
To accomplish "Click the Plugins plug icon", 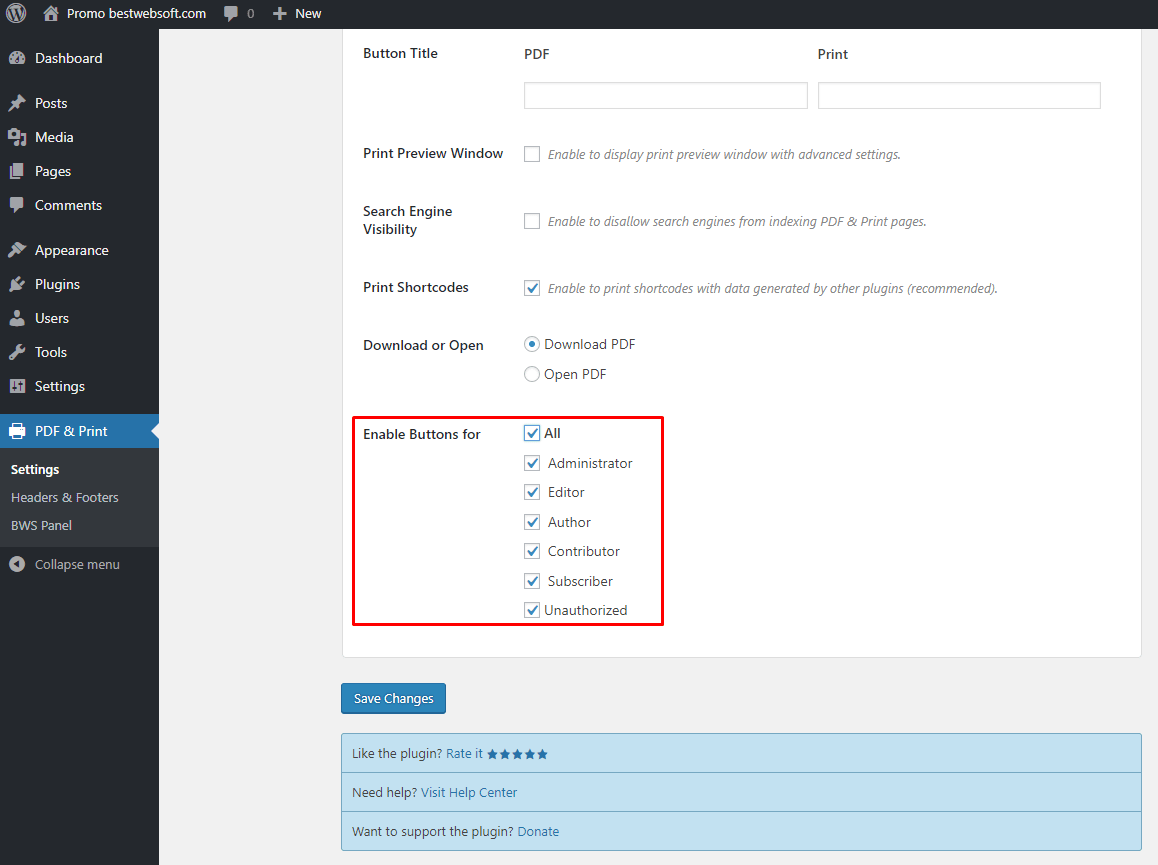I will click(17, 284).
